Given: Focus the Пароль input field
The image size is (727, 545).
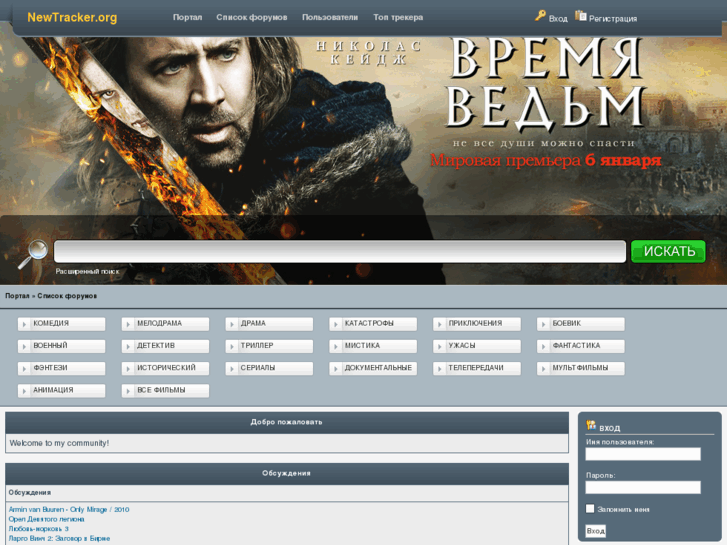Looking at the screenshot, I should pyautogui.click(x=643, y=487).
